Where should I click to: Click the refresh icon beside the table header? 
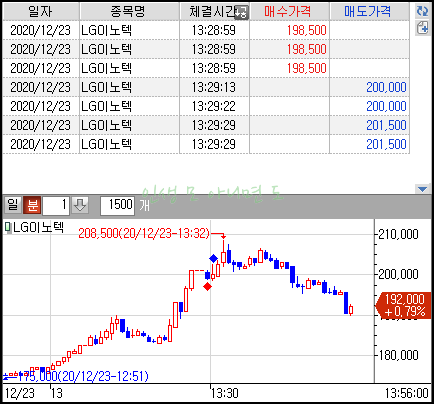point(423,11)
